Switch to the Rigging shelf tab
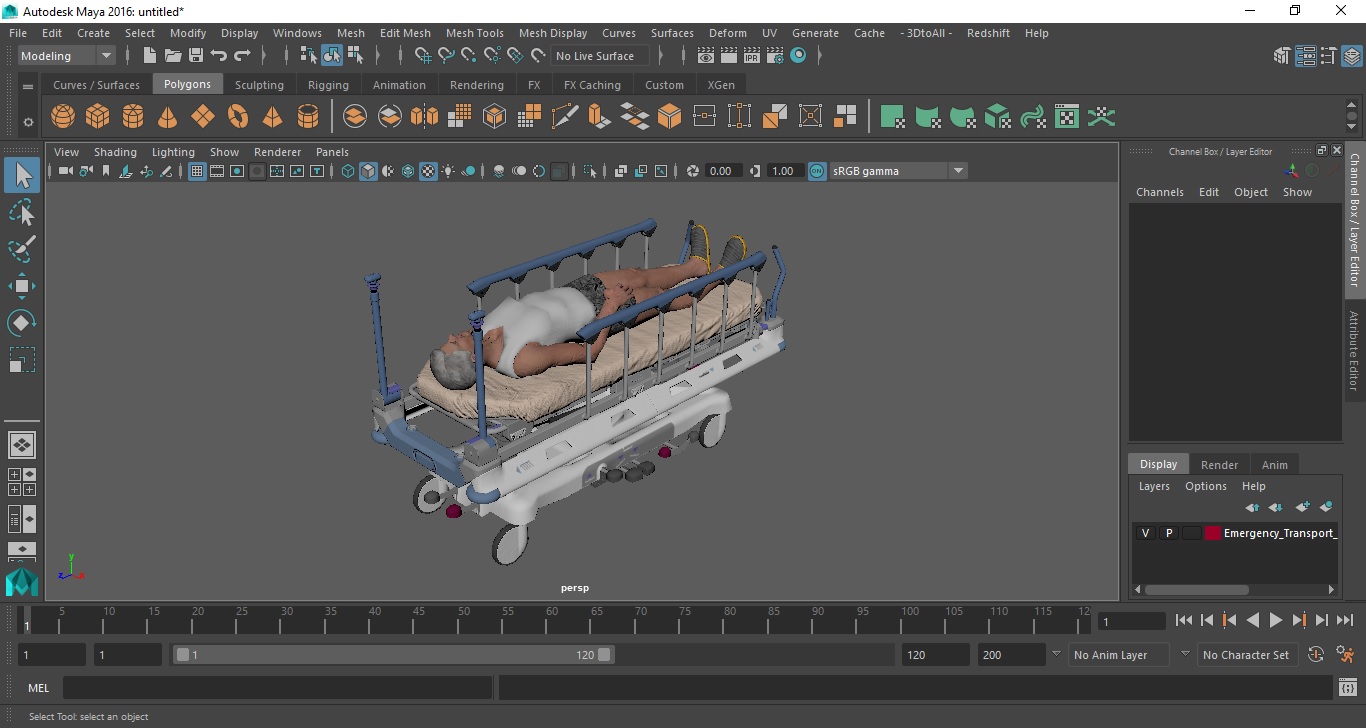The image size is (1366, 728). point(328,85)
